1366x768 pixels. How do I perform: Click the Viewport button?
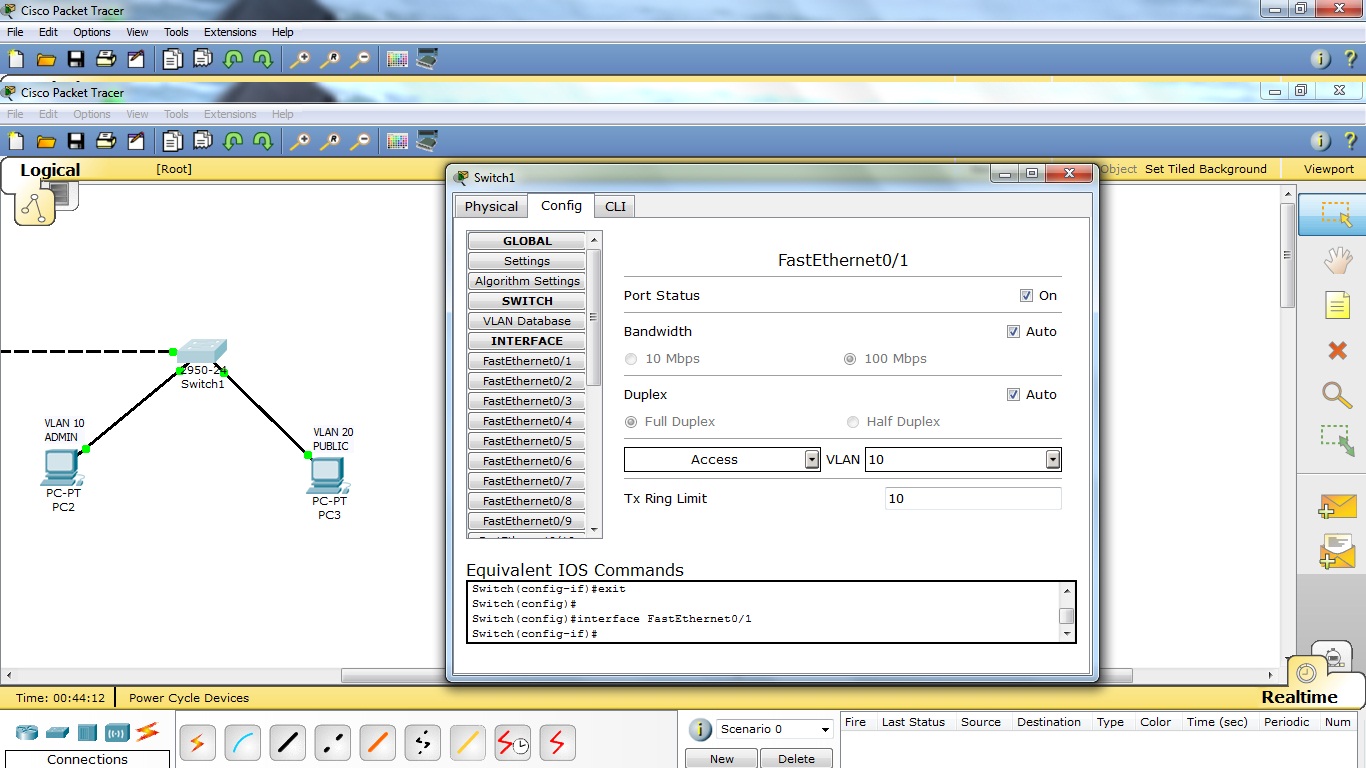point(1329,169)
